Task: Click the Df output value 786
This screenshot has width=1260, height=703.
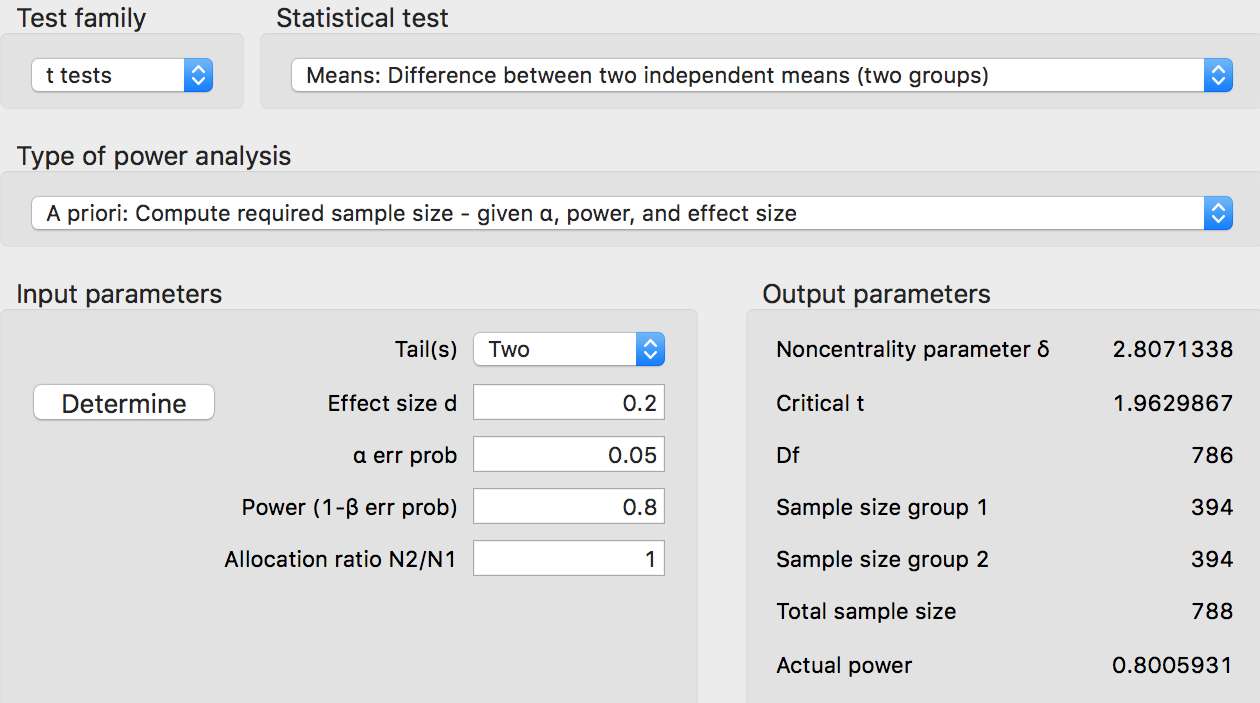Action: (1212, 455)
